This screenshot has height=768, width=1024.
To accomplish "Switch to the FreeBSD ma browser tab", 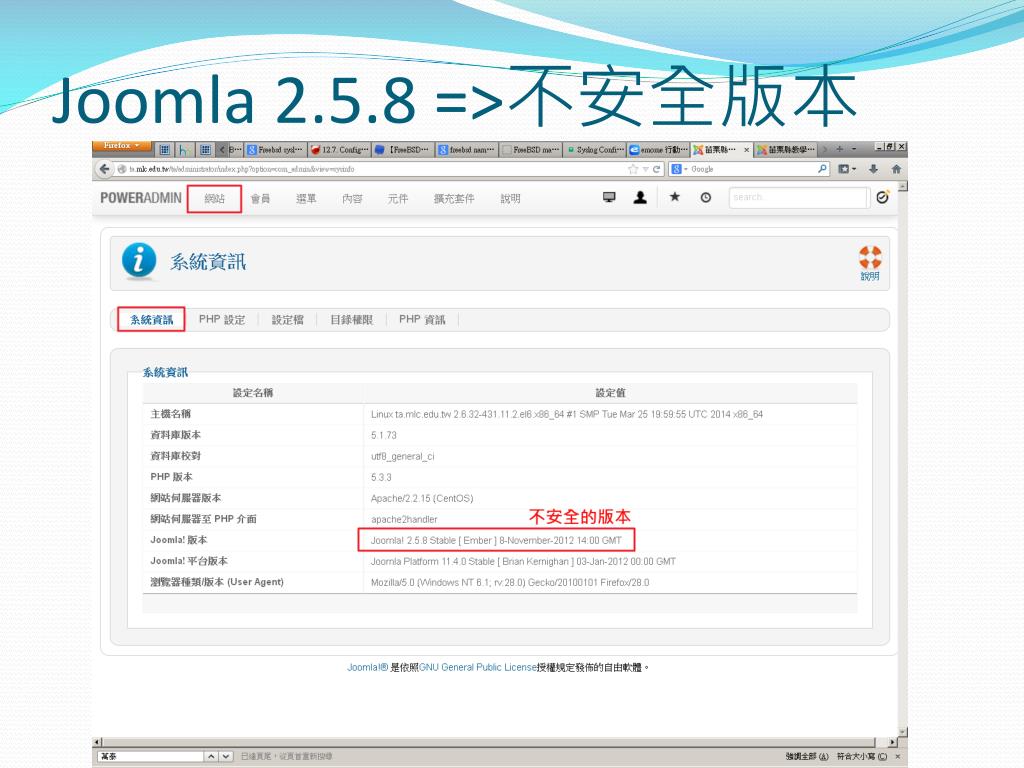I will click(531, 150).
